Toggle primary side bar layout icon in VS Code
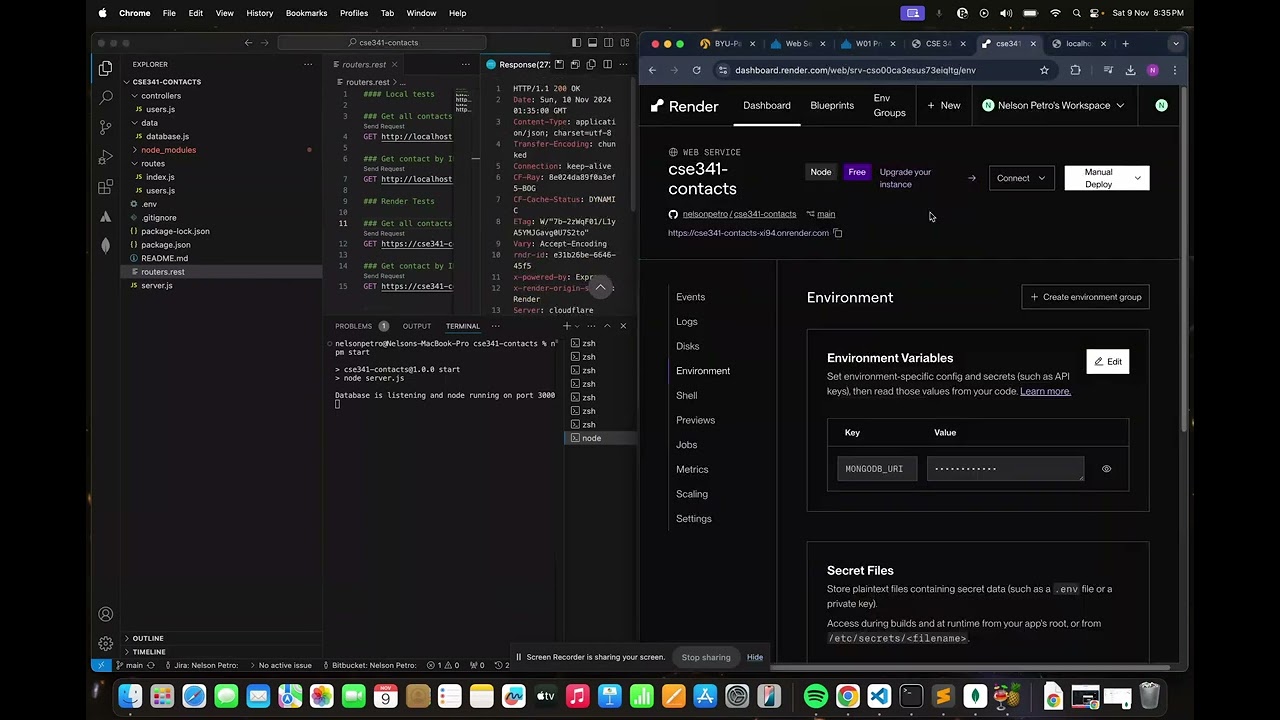The height and width of the screenshot is (720, 1280). 576,42
